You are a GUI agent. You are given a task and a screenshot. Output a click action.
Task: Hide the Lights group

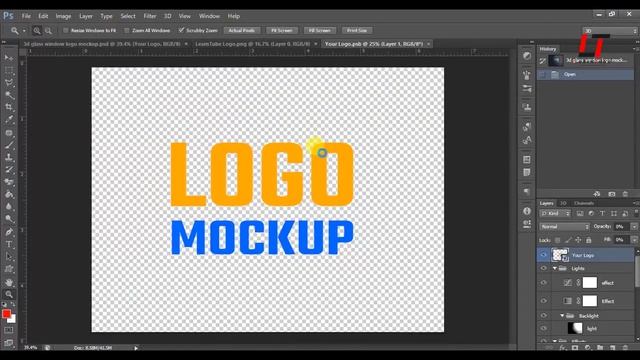point(543,268)
